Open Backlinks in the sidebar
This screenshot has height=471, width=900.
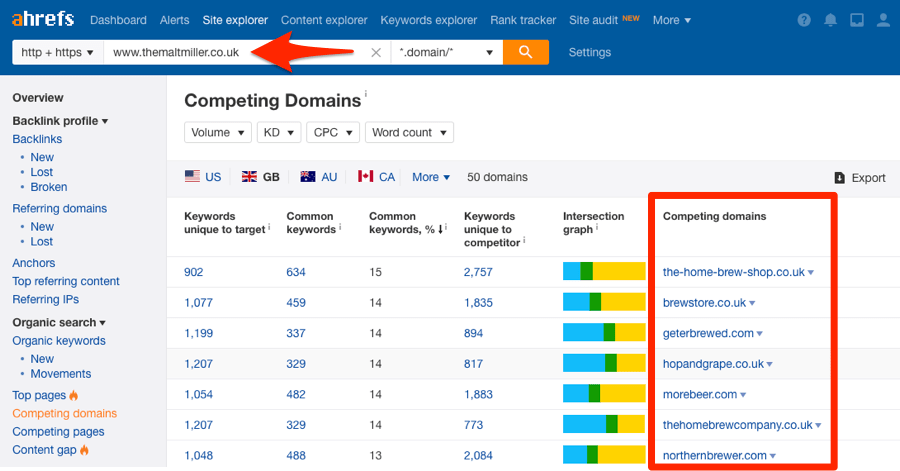click(x=37, y=139)
